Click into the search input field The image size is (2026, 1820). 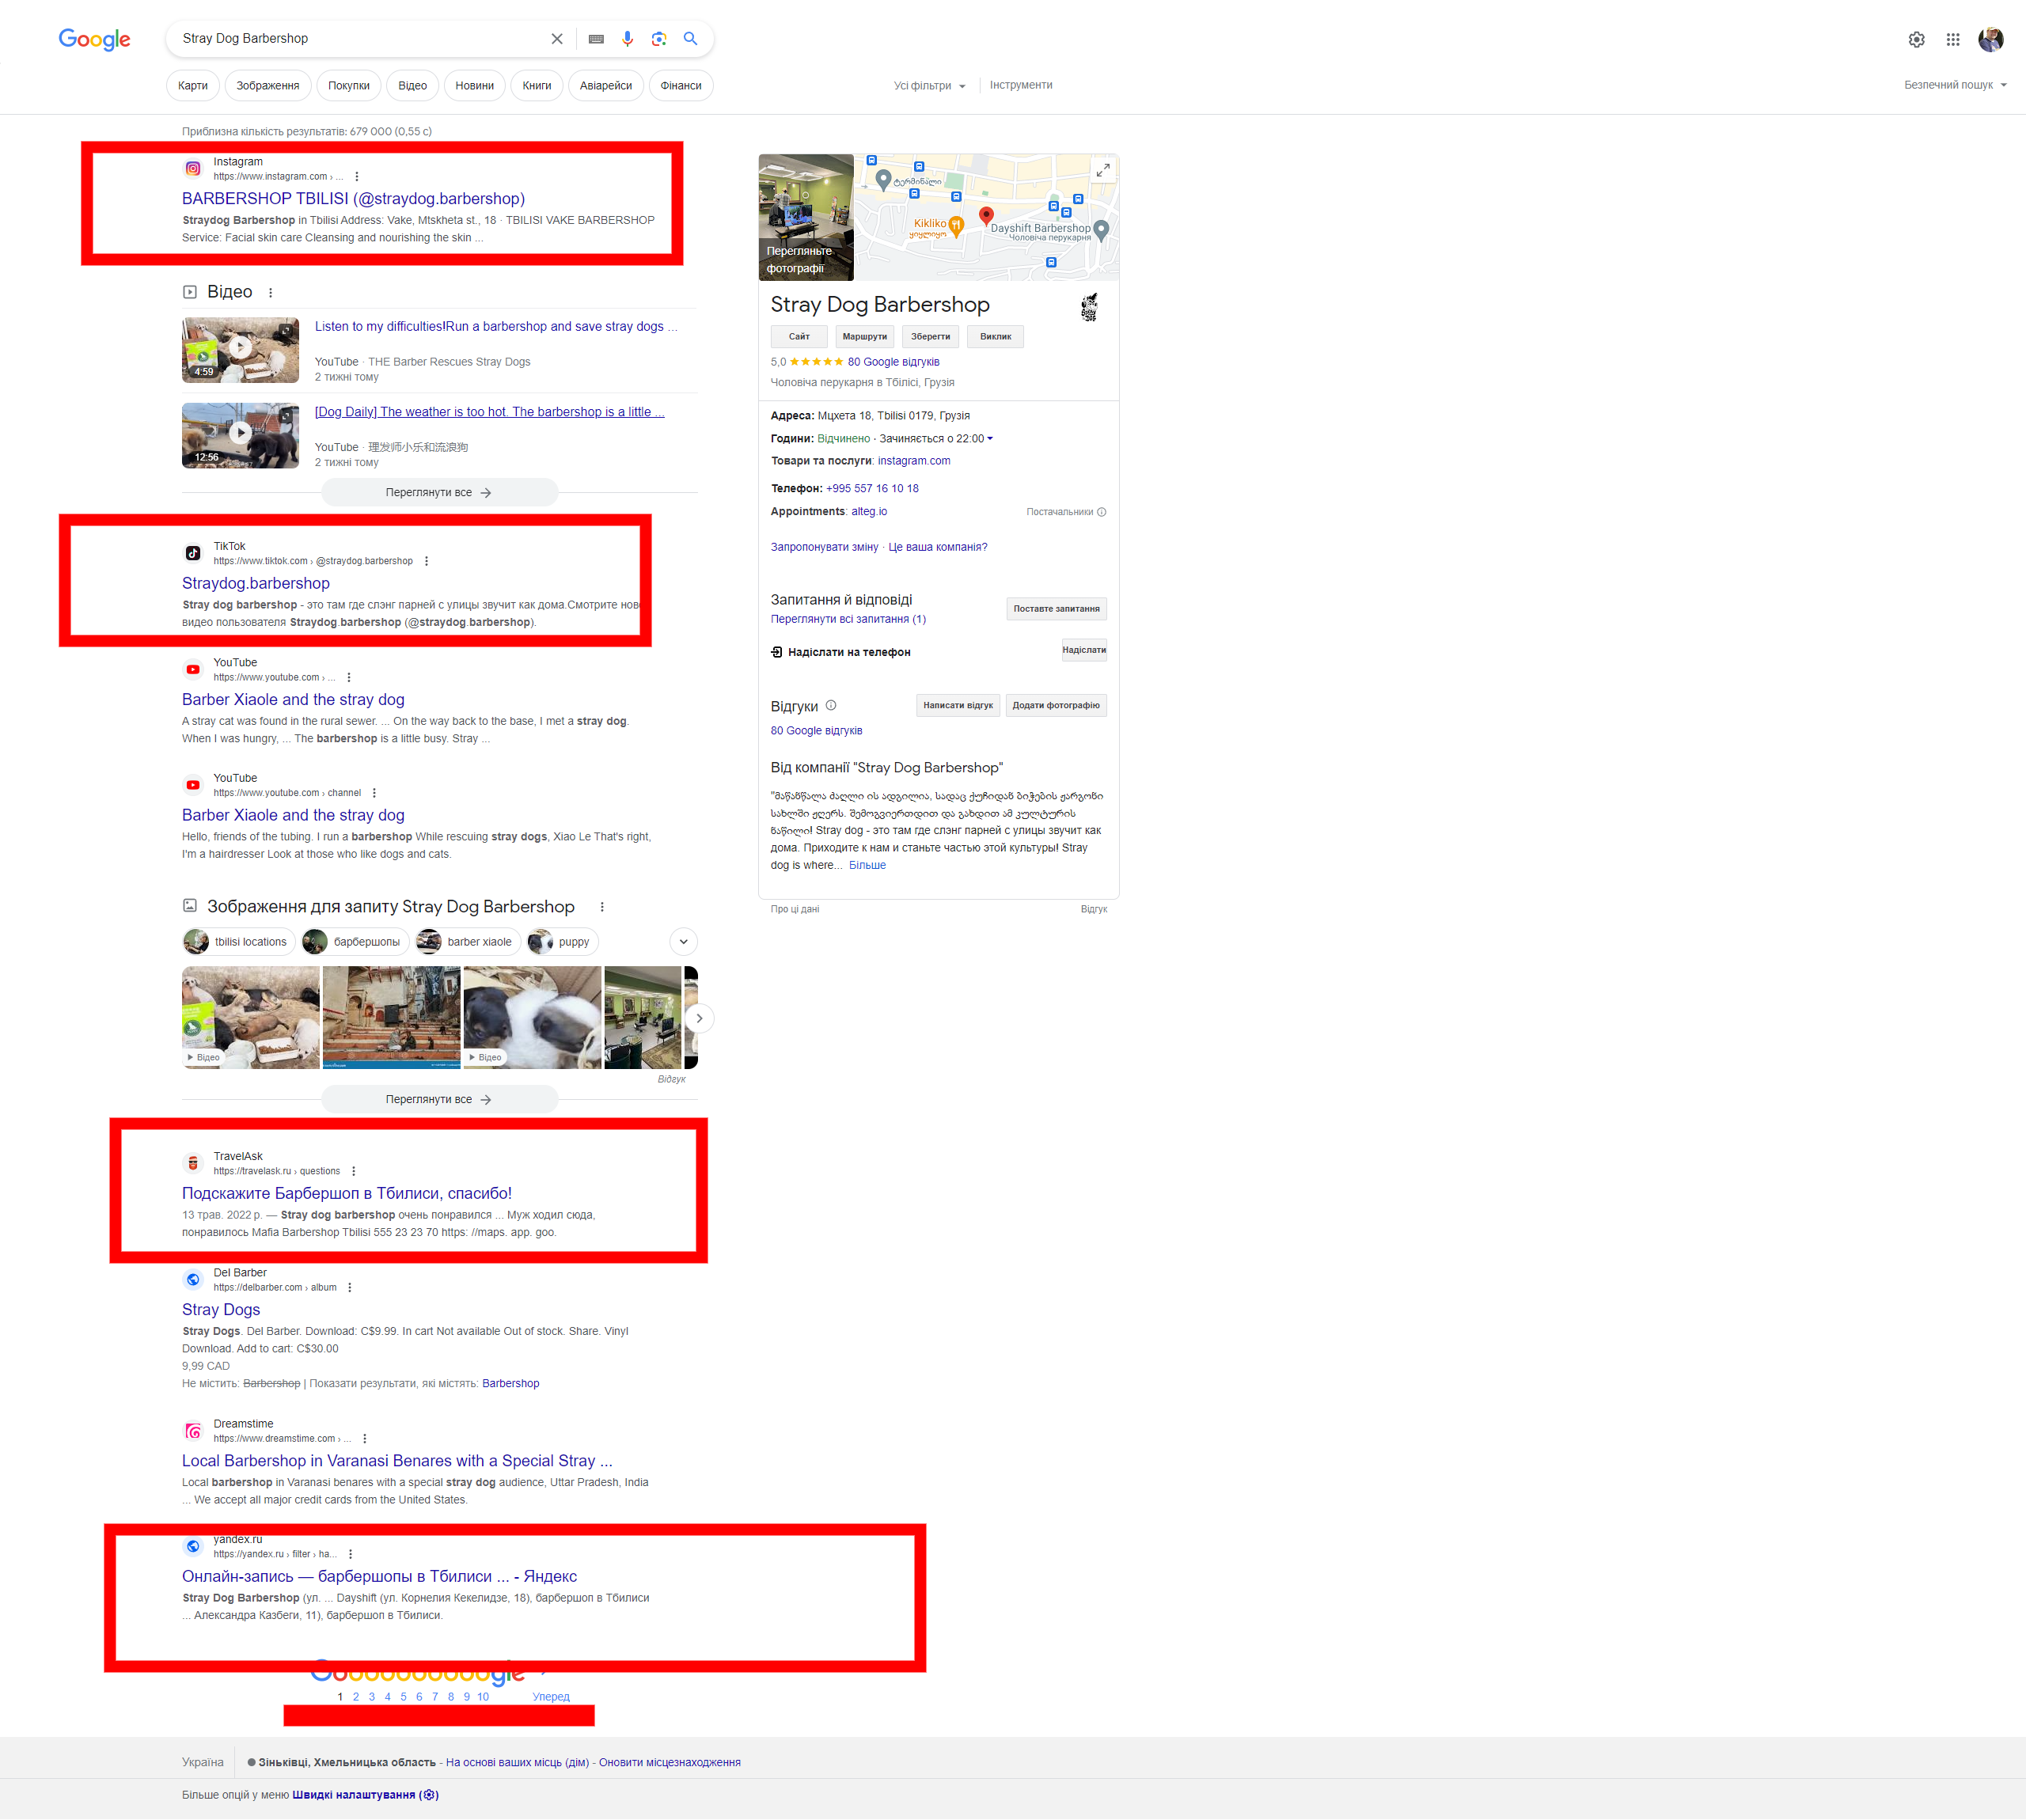tap(360, 39)
